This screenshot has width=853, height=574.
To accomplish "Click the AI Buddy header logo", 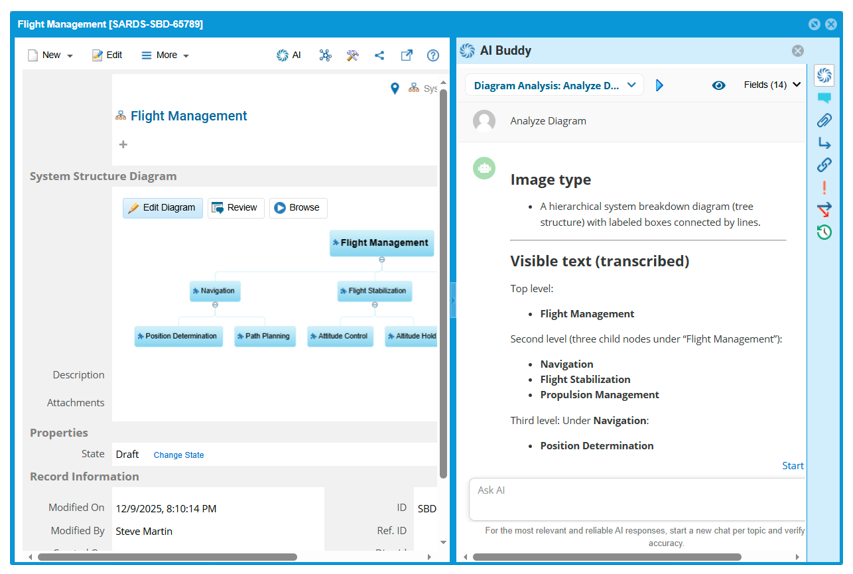I will (x=467, y=51).
